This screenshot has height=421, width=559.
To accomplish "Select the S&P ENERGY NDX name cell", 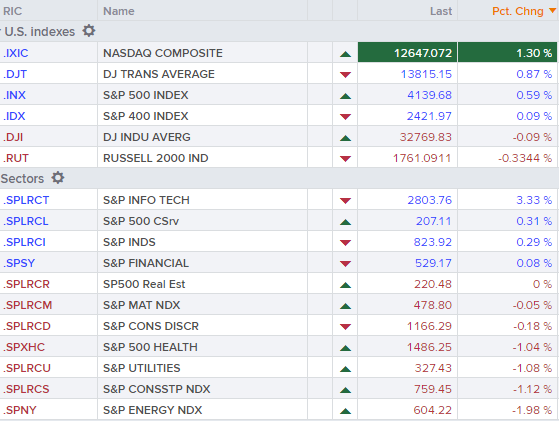I will point(202,410).
